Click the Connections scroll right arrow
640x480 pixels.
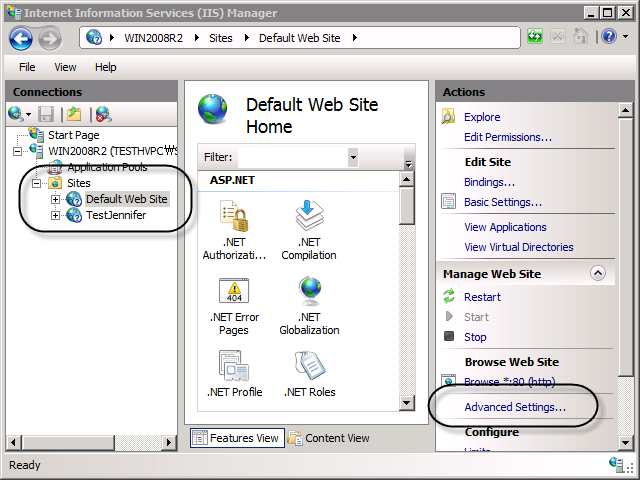tap(168, 442)
